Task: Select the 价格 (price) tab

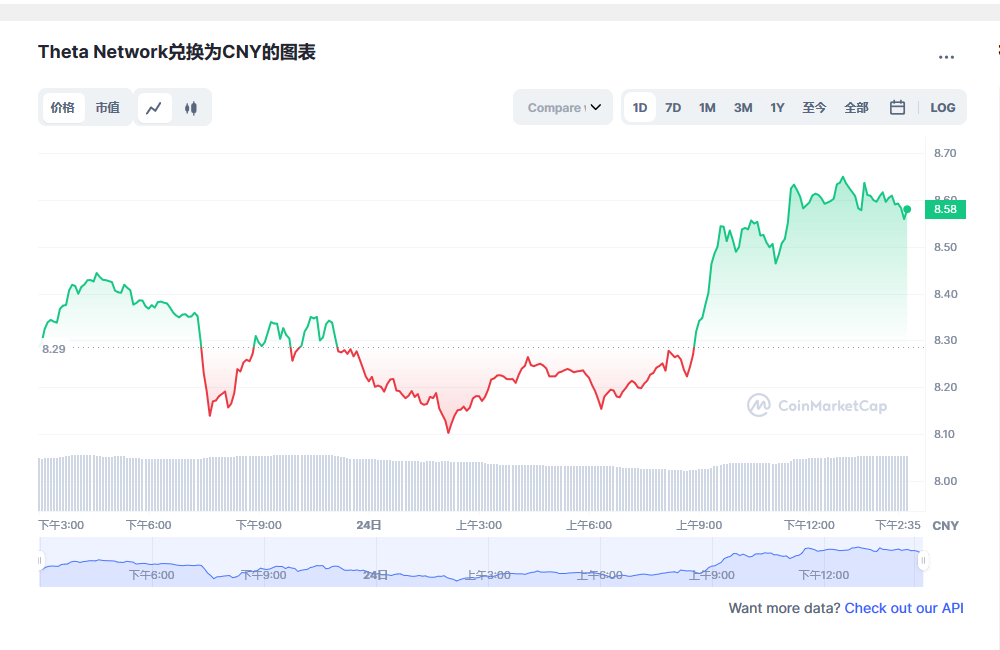Action: tap(62, 108)
